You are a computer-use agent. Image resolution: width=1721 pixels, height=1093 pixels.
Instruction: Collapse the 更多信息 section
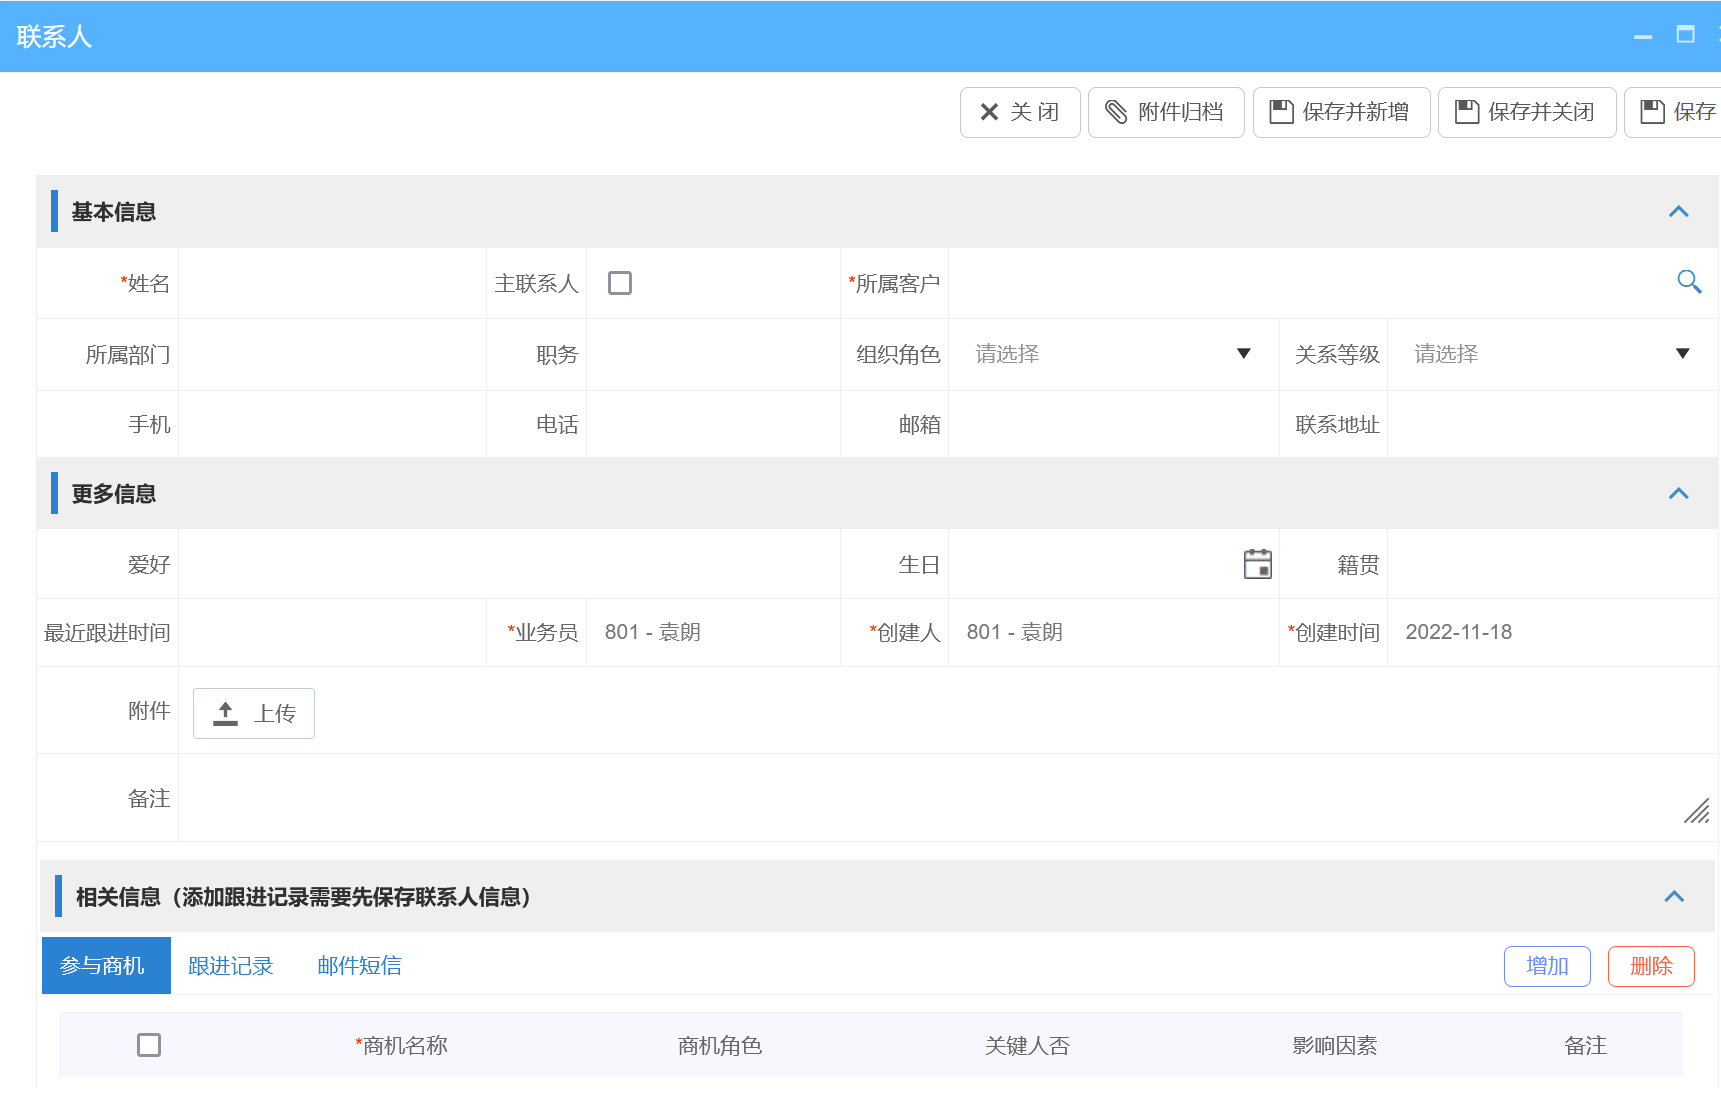tap(1679, 493)
